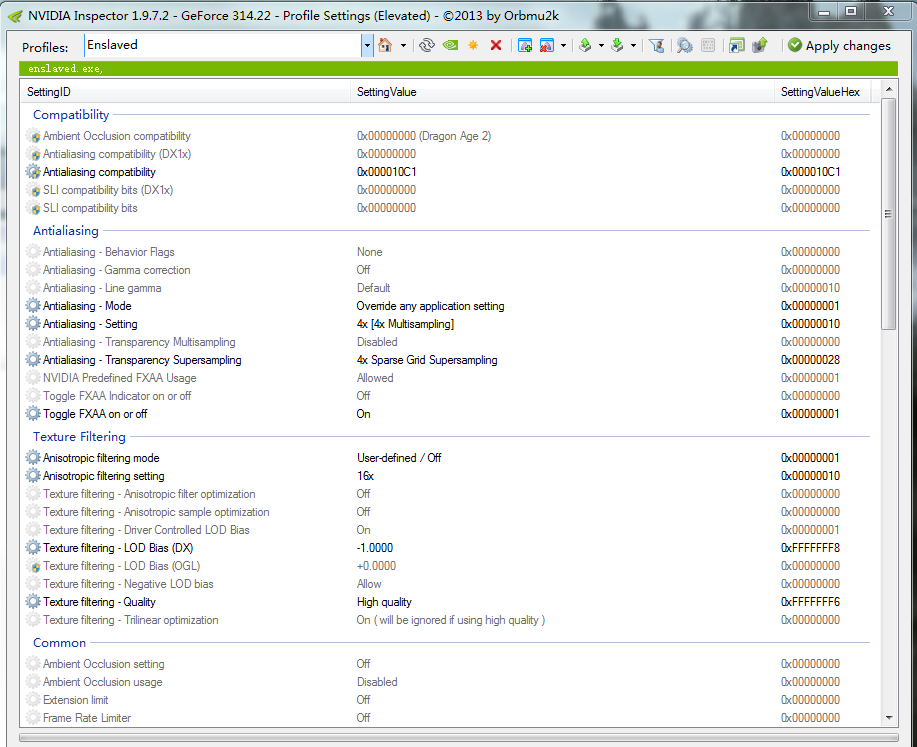This screenshot has width=917, height=747.
Task: Click the 'High quality' texture filtering value
Action: tap(384, 602)
